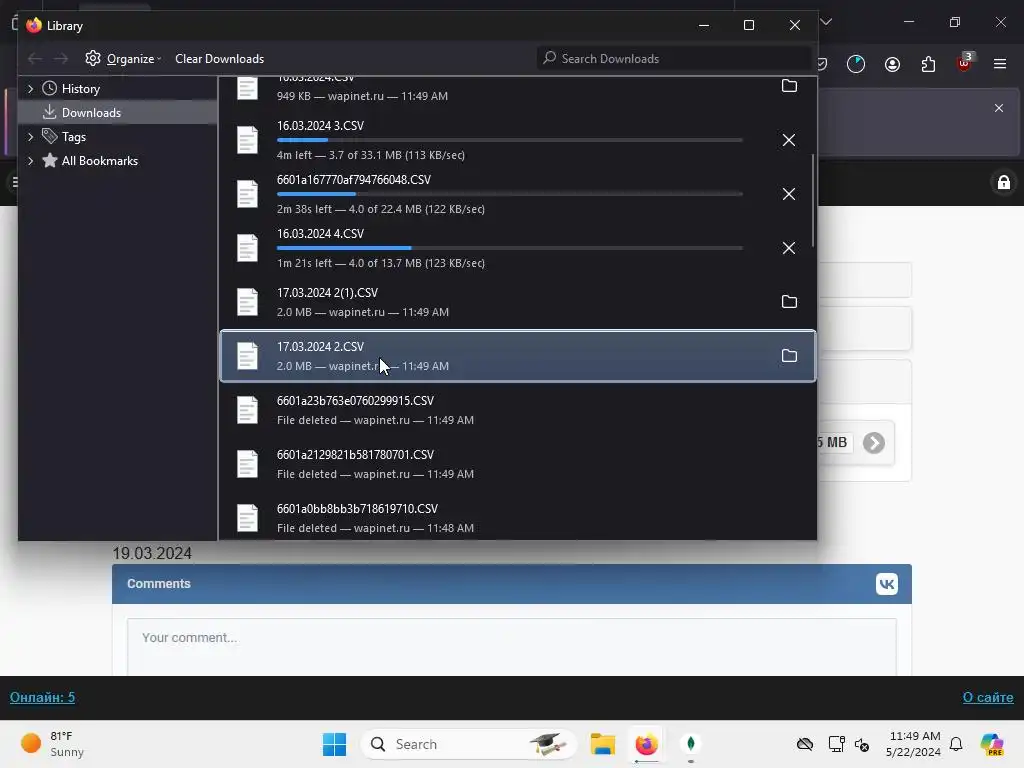This screenshot has width=1024, height=768.
Task: Select All Bookmarks in the sidebar
Action: tap(99, 161)
